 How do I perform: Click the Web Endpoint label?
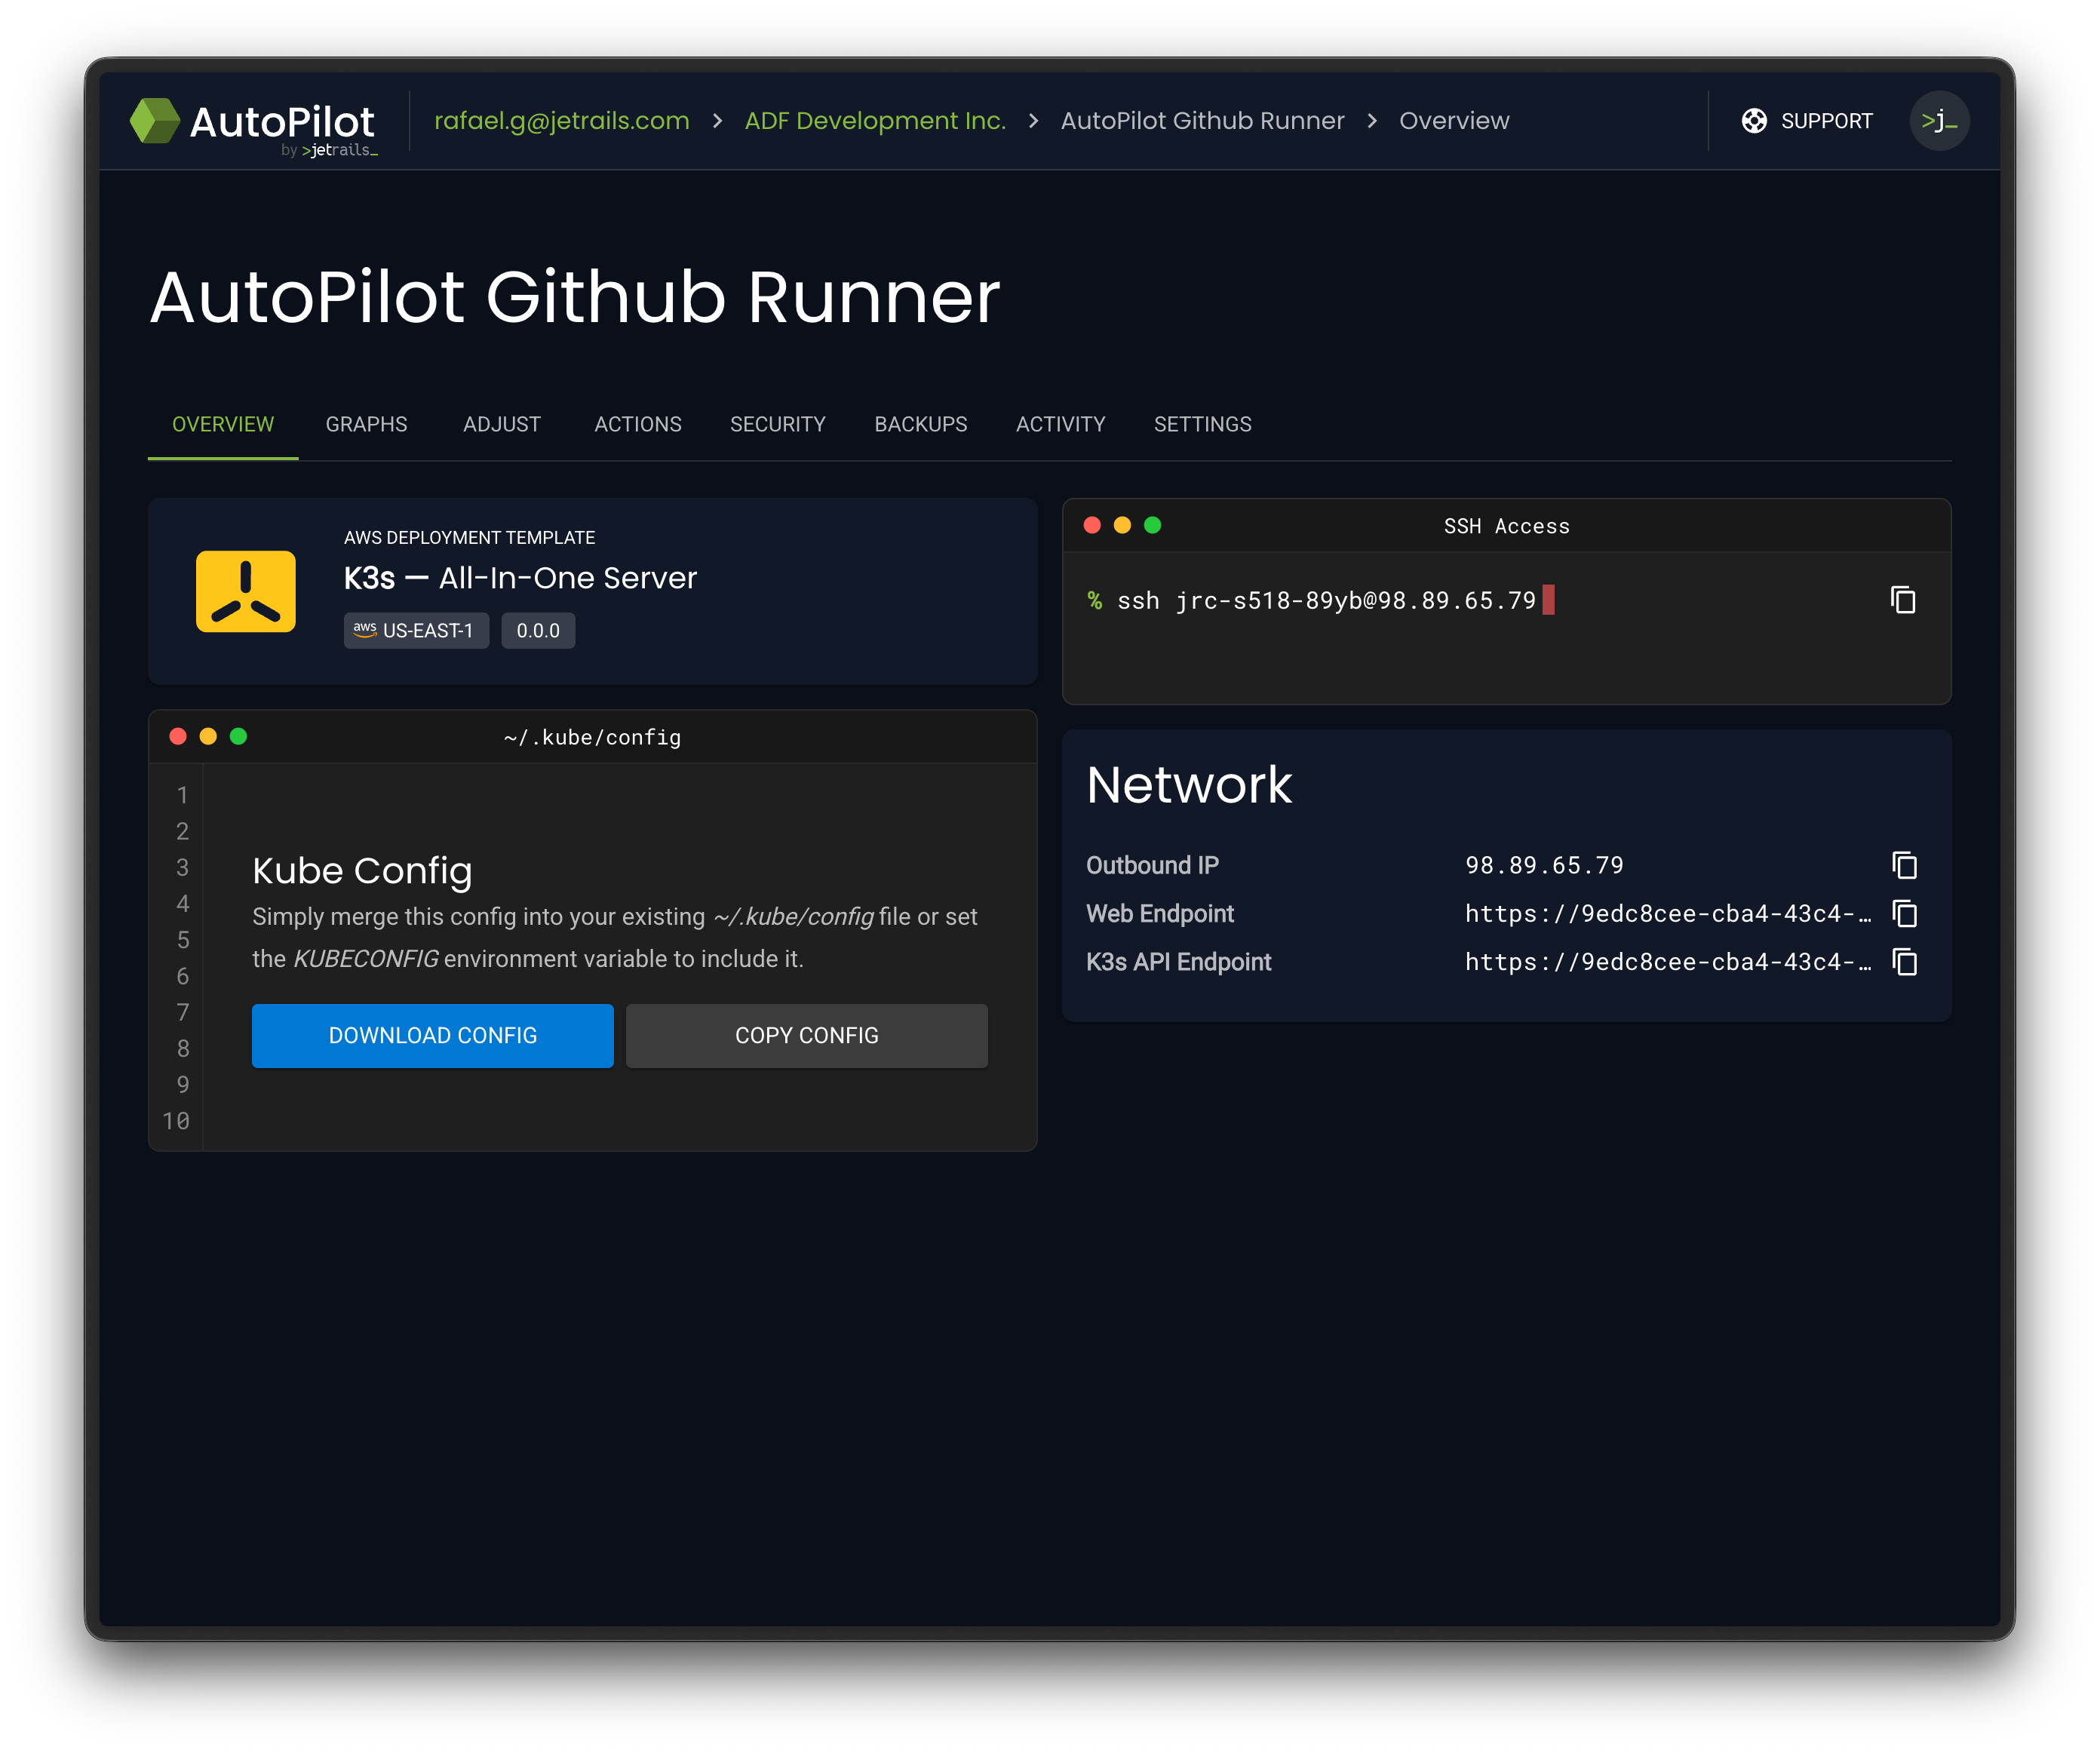pyautogui.click(x=1160, y=913)
